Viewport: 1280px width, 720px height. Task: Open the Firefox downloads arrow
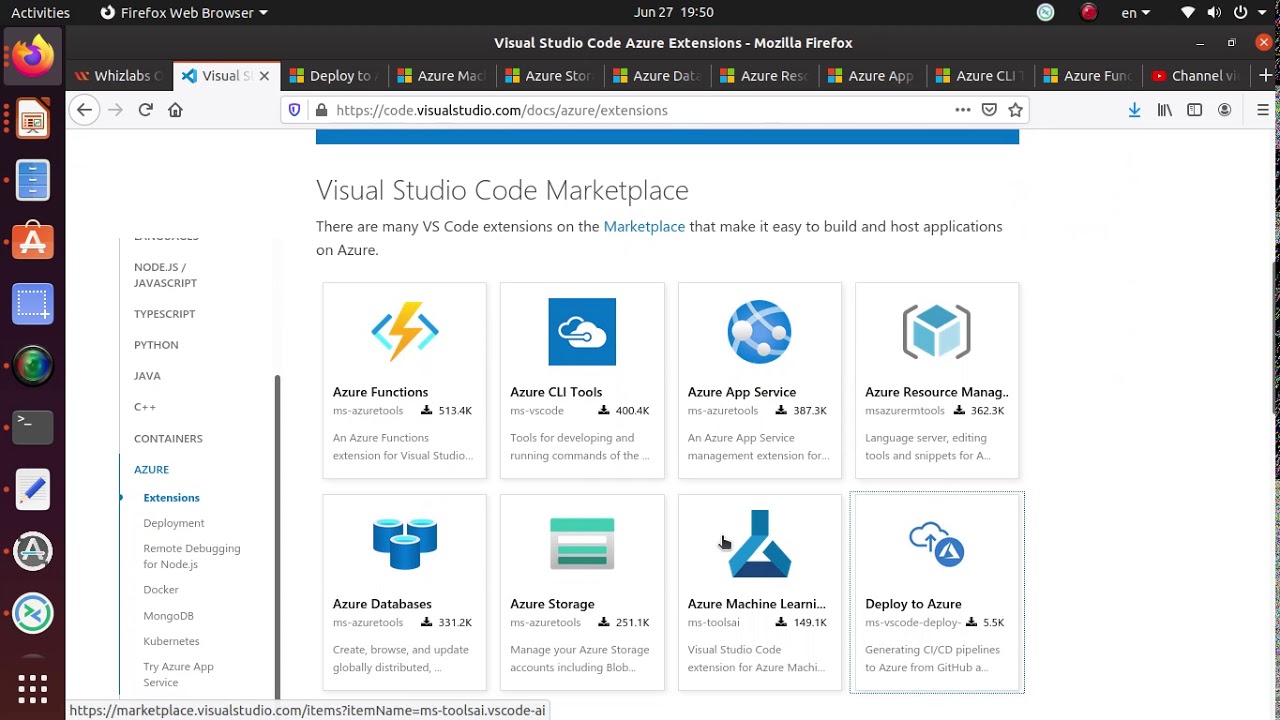pos(1134,110)
